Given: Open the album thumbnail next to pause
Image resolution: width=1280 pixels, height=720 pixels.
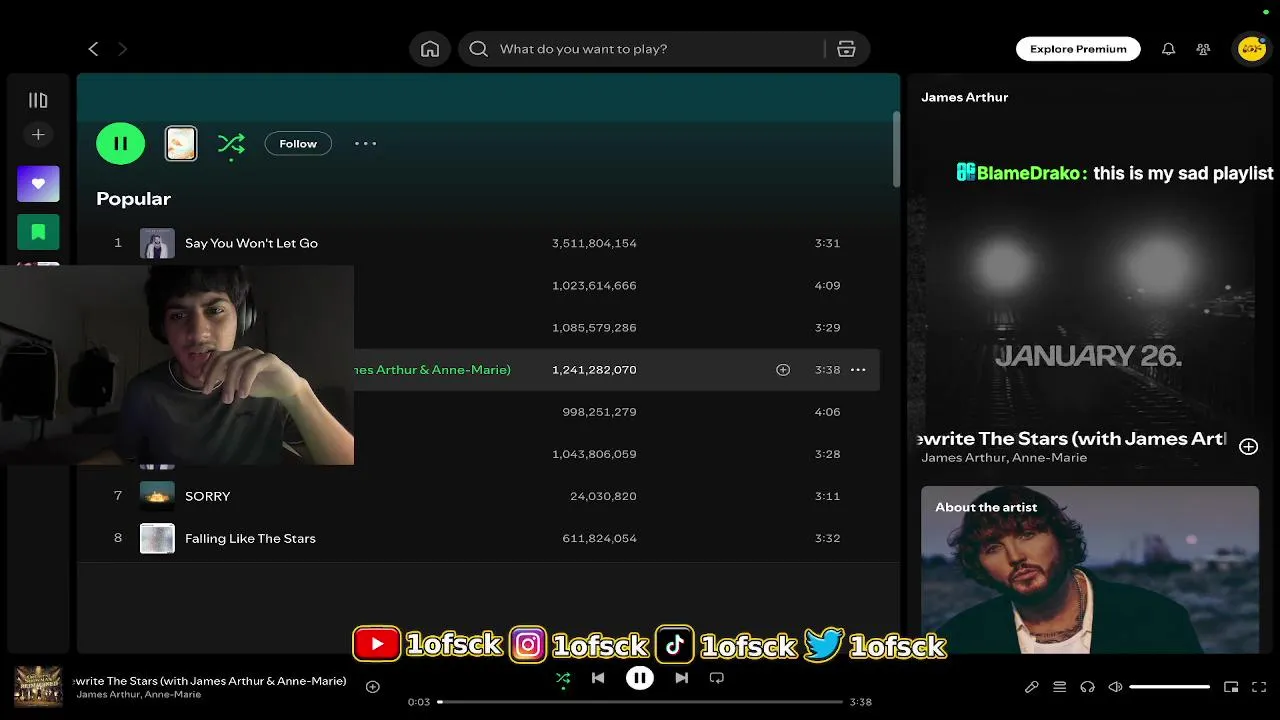Looking at the screenshot, I should 181,144.
